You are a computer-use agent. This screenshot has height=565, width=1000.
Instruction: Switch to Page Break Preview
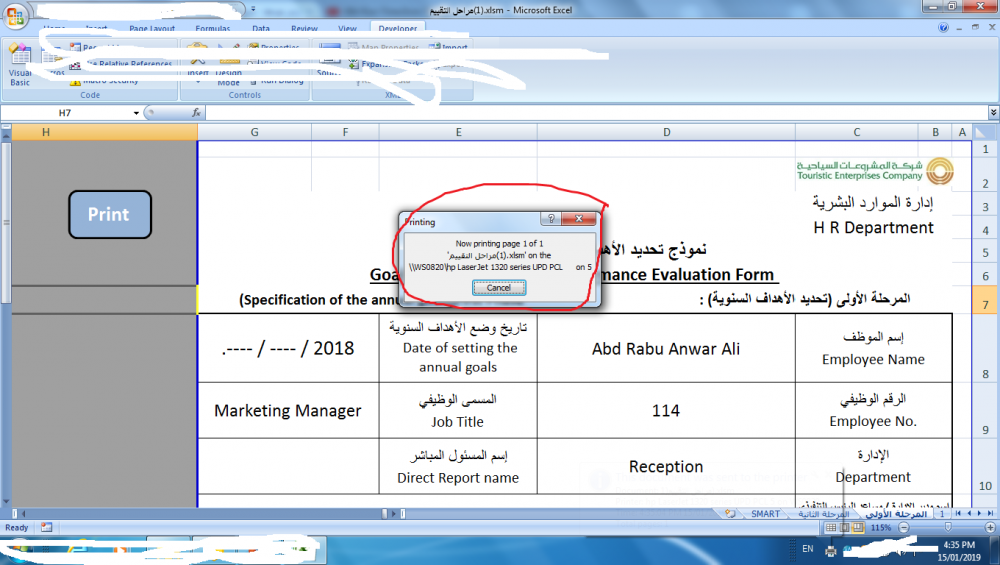(858, 527)
